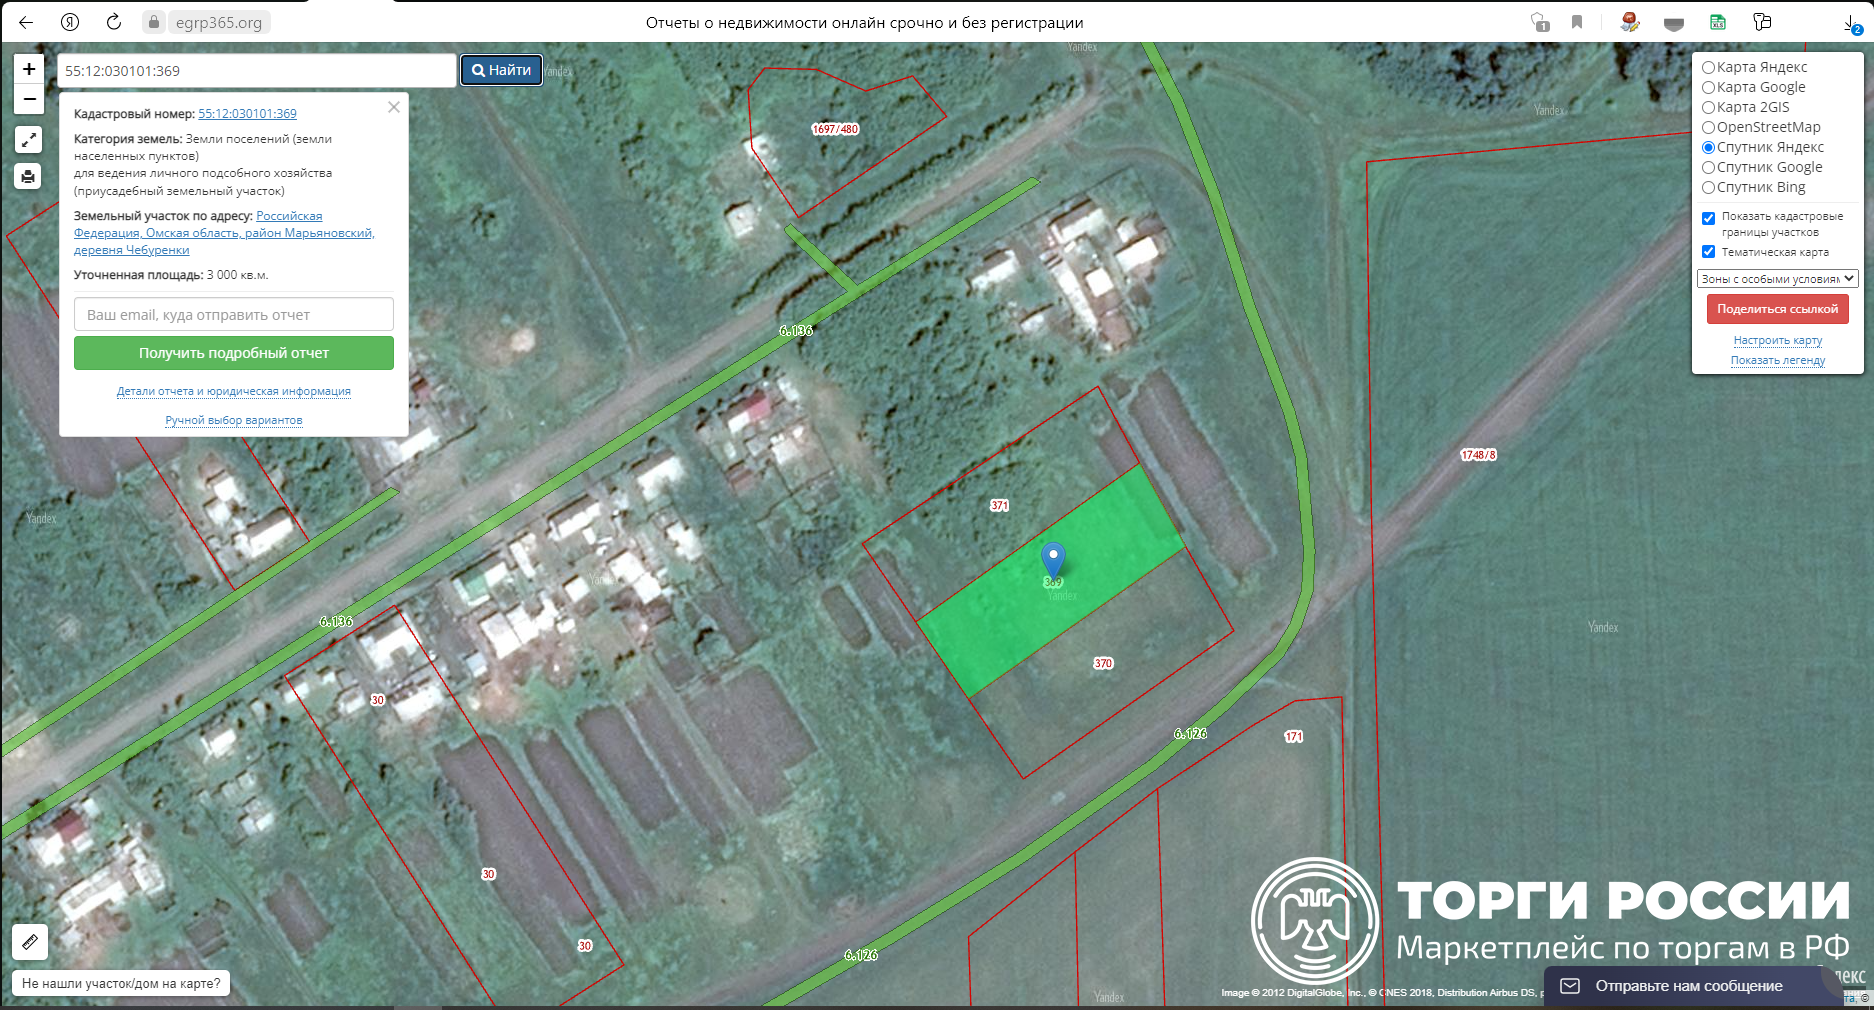Click the gray extension icon beside spreadsheet extension
1874x1010 pixels.
coord(1674,23)
